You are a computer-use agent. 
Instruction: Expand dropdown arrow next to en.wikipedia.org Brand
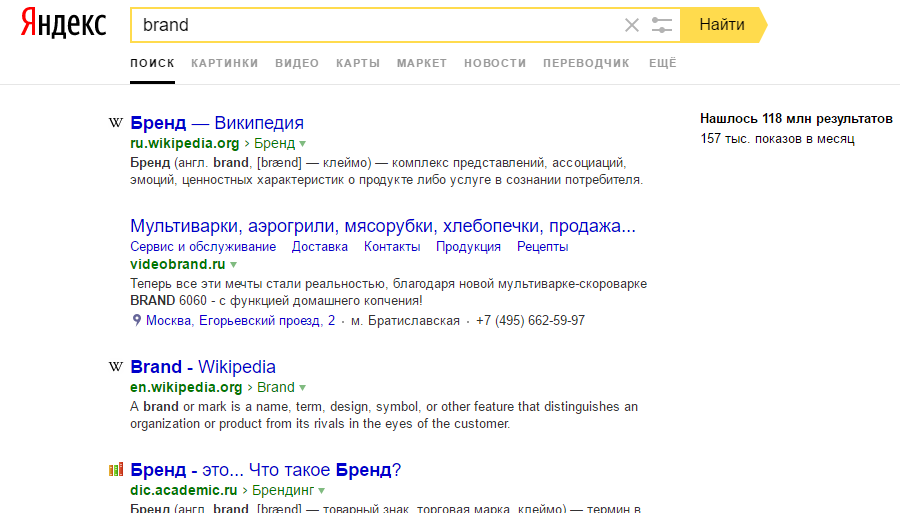pos(302,388)
